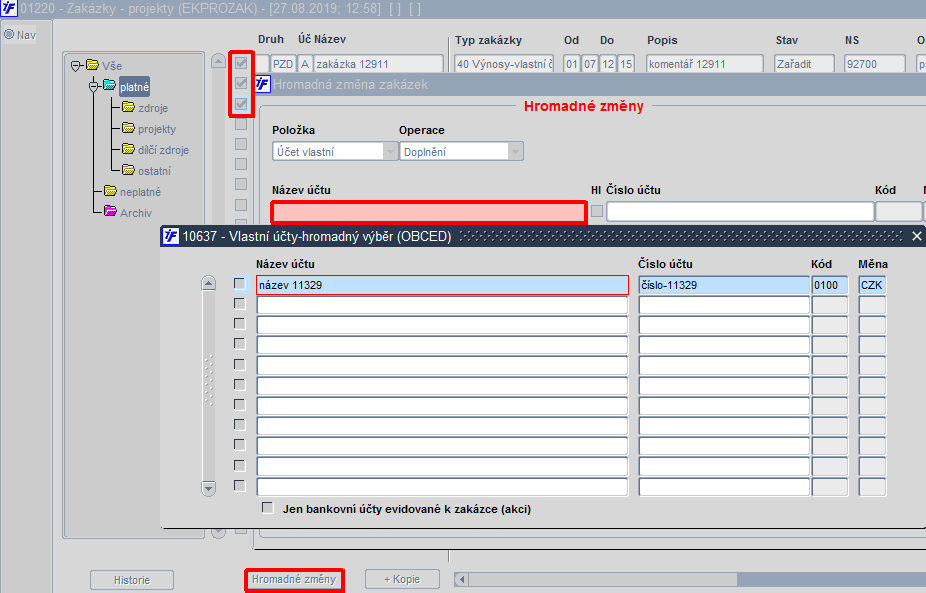Select the projekty folder icon
The width and height of the screenshot is (926, 593).
coord(128,128)
